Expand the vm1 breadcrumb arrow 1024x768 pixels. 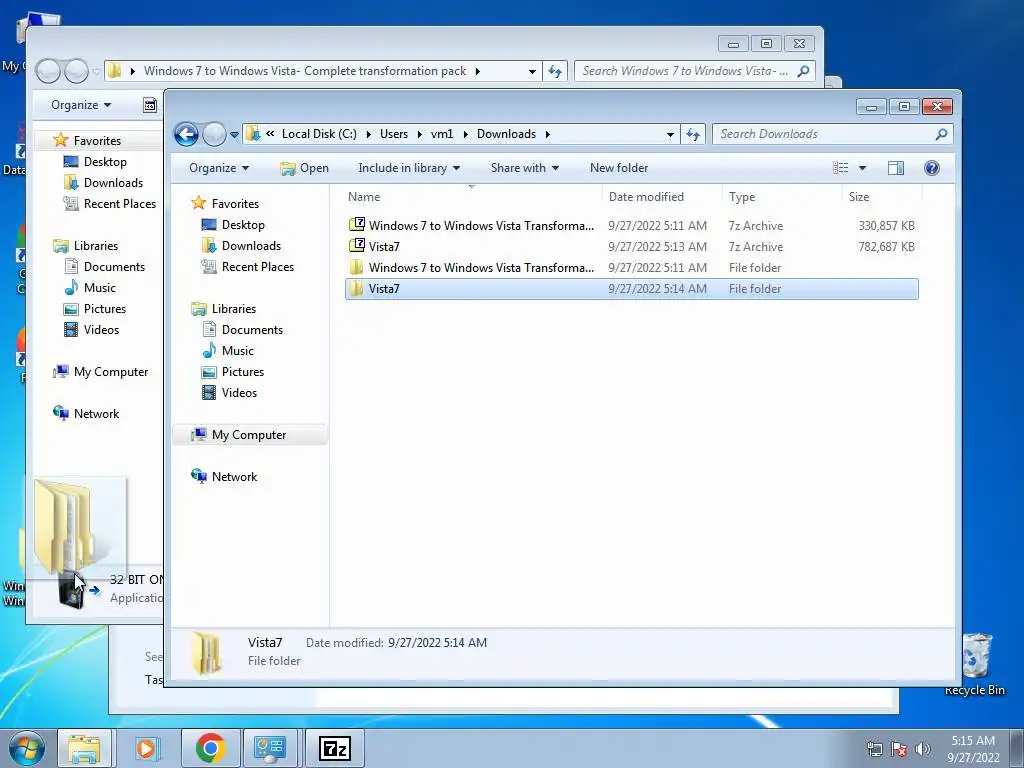tap(465, 135)
